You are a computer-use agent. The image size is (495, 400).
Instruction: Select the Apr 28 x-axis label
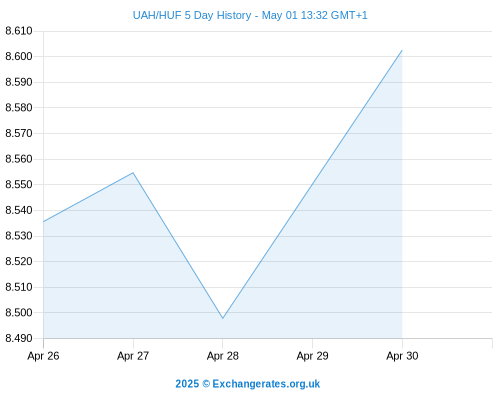pyautogui.click(x=223, y=356)
